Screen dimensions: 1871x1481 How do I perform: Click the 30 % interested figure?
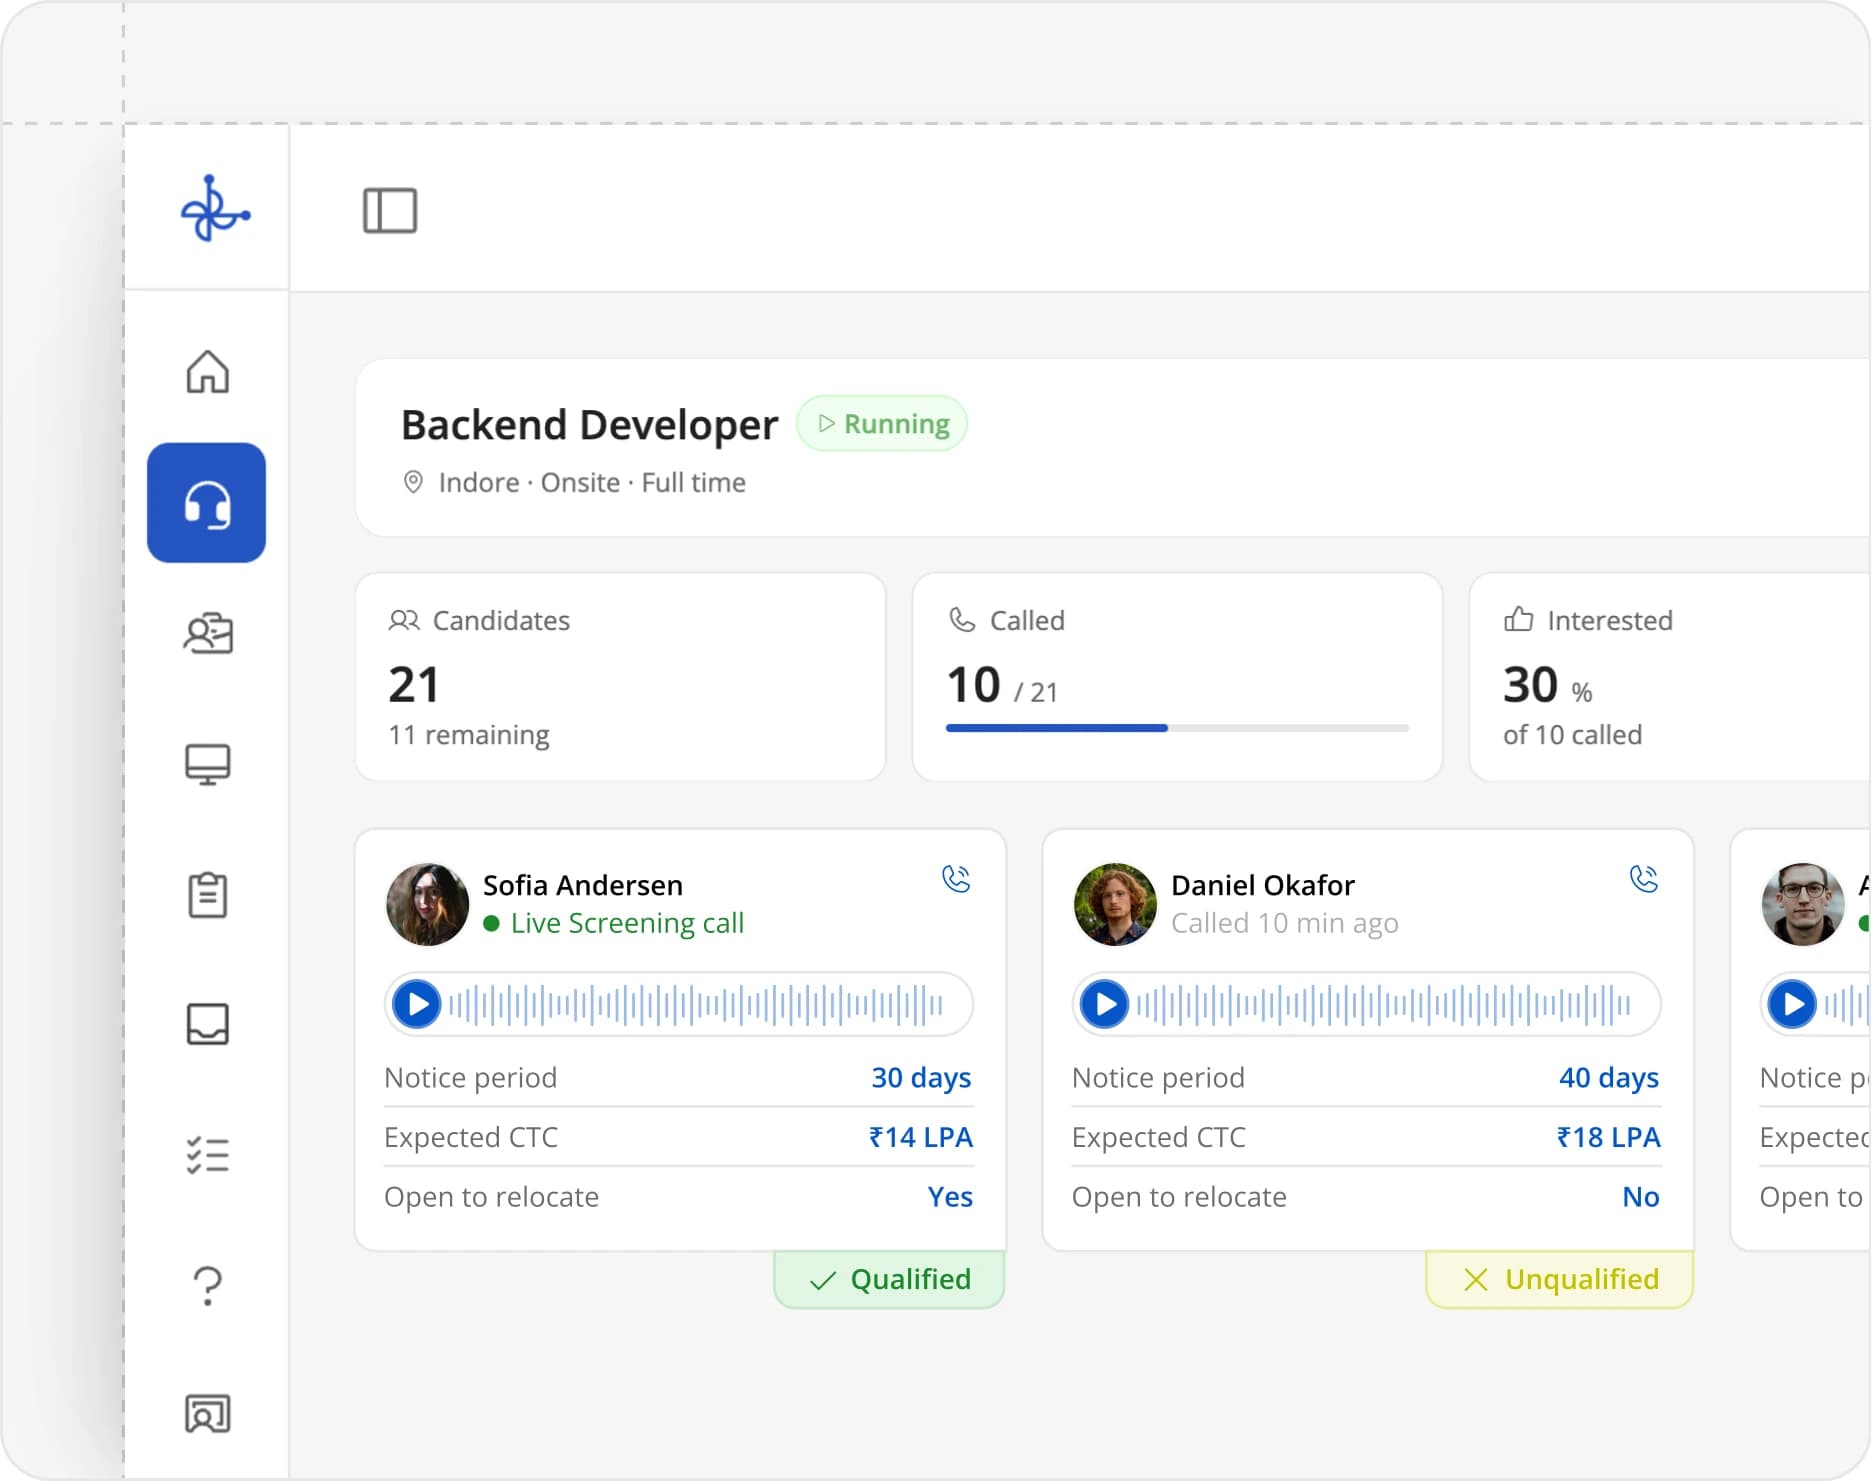1547,686
